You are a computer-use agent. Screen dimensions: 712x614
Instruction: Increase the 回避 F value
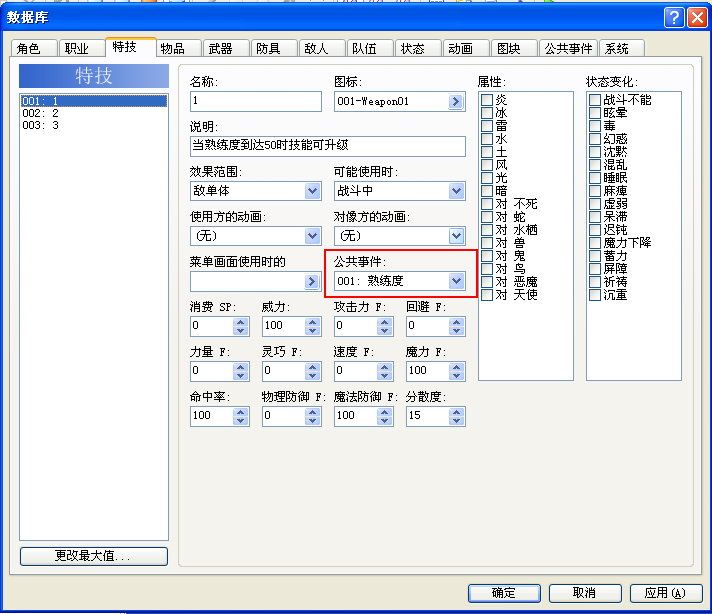pos(456,322)
